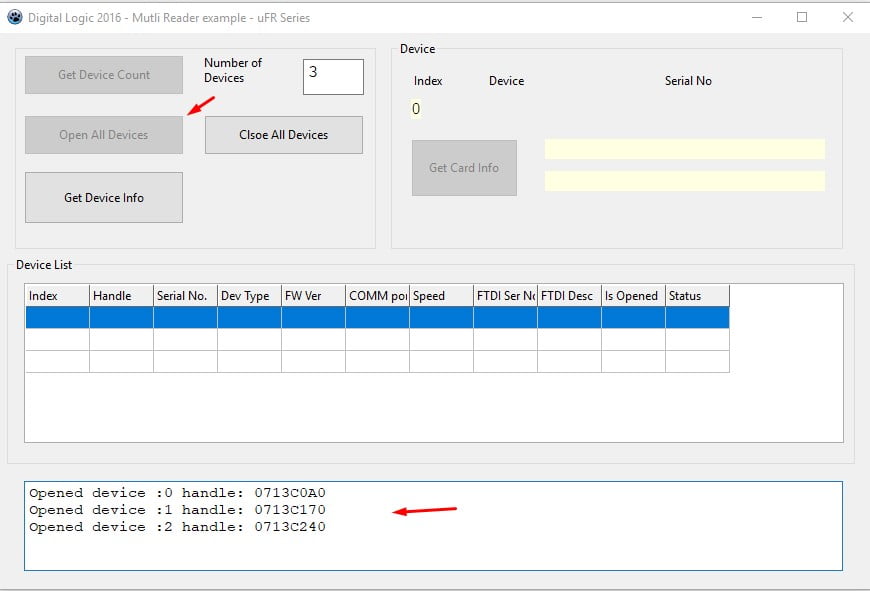
Task: Focus the Number of Devices input field
Action: pyautogui.click(x=333, y=77)
